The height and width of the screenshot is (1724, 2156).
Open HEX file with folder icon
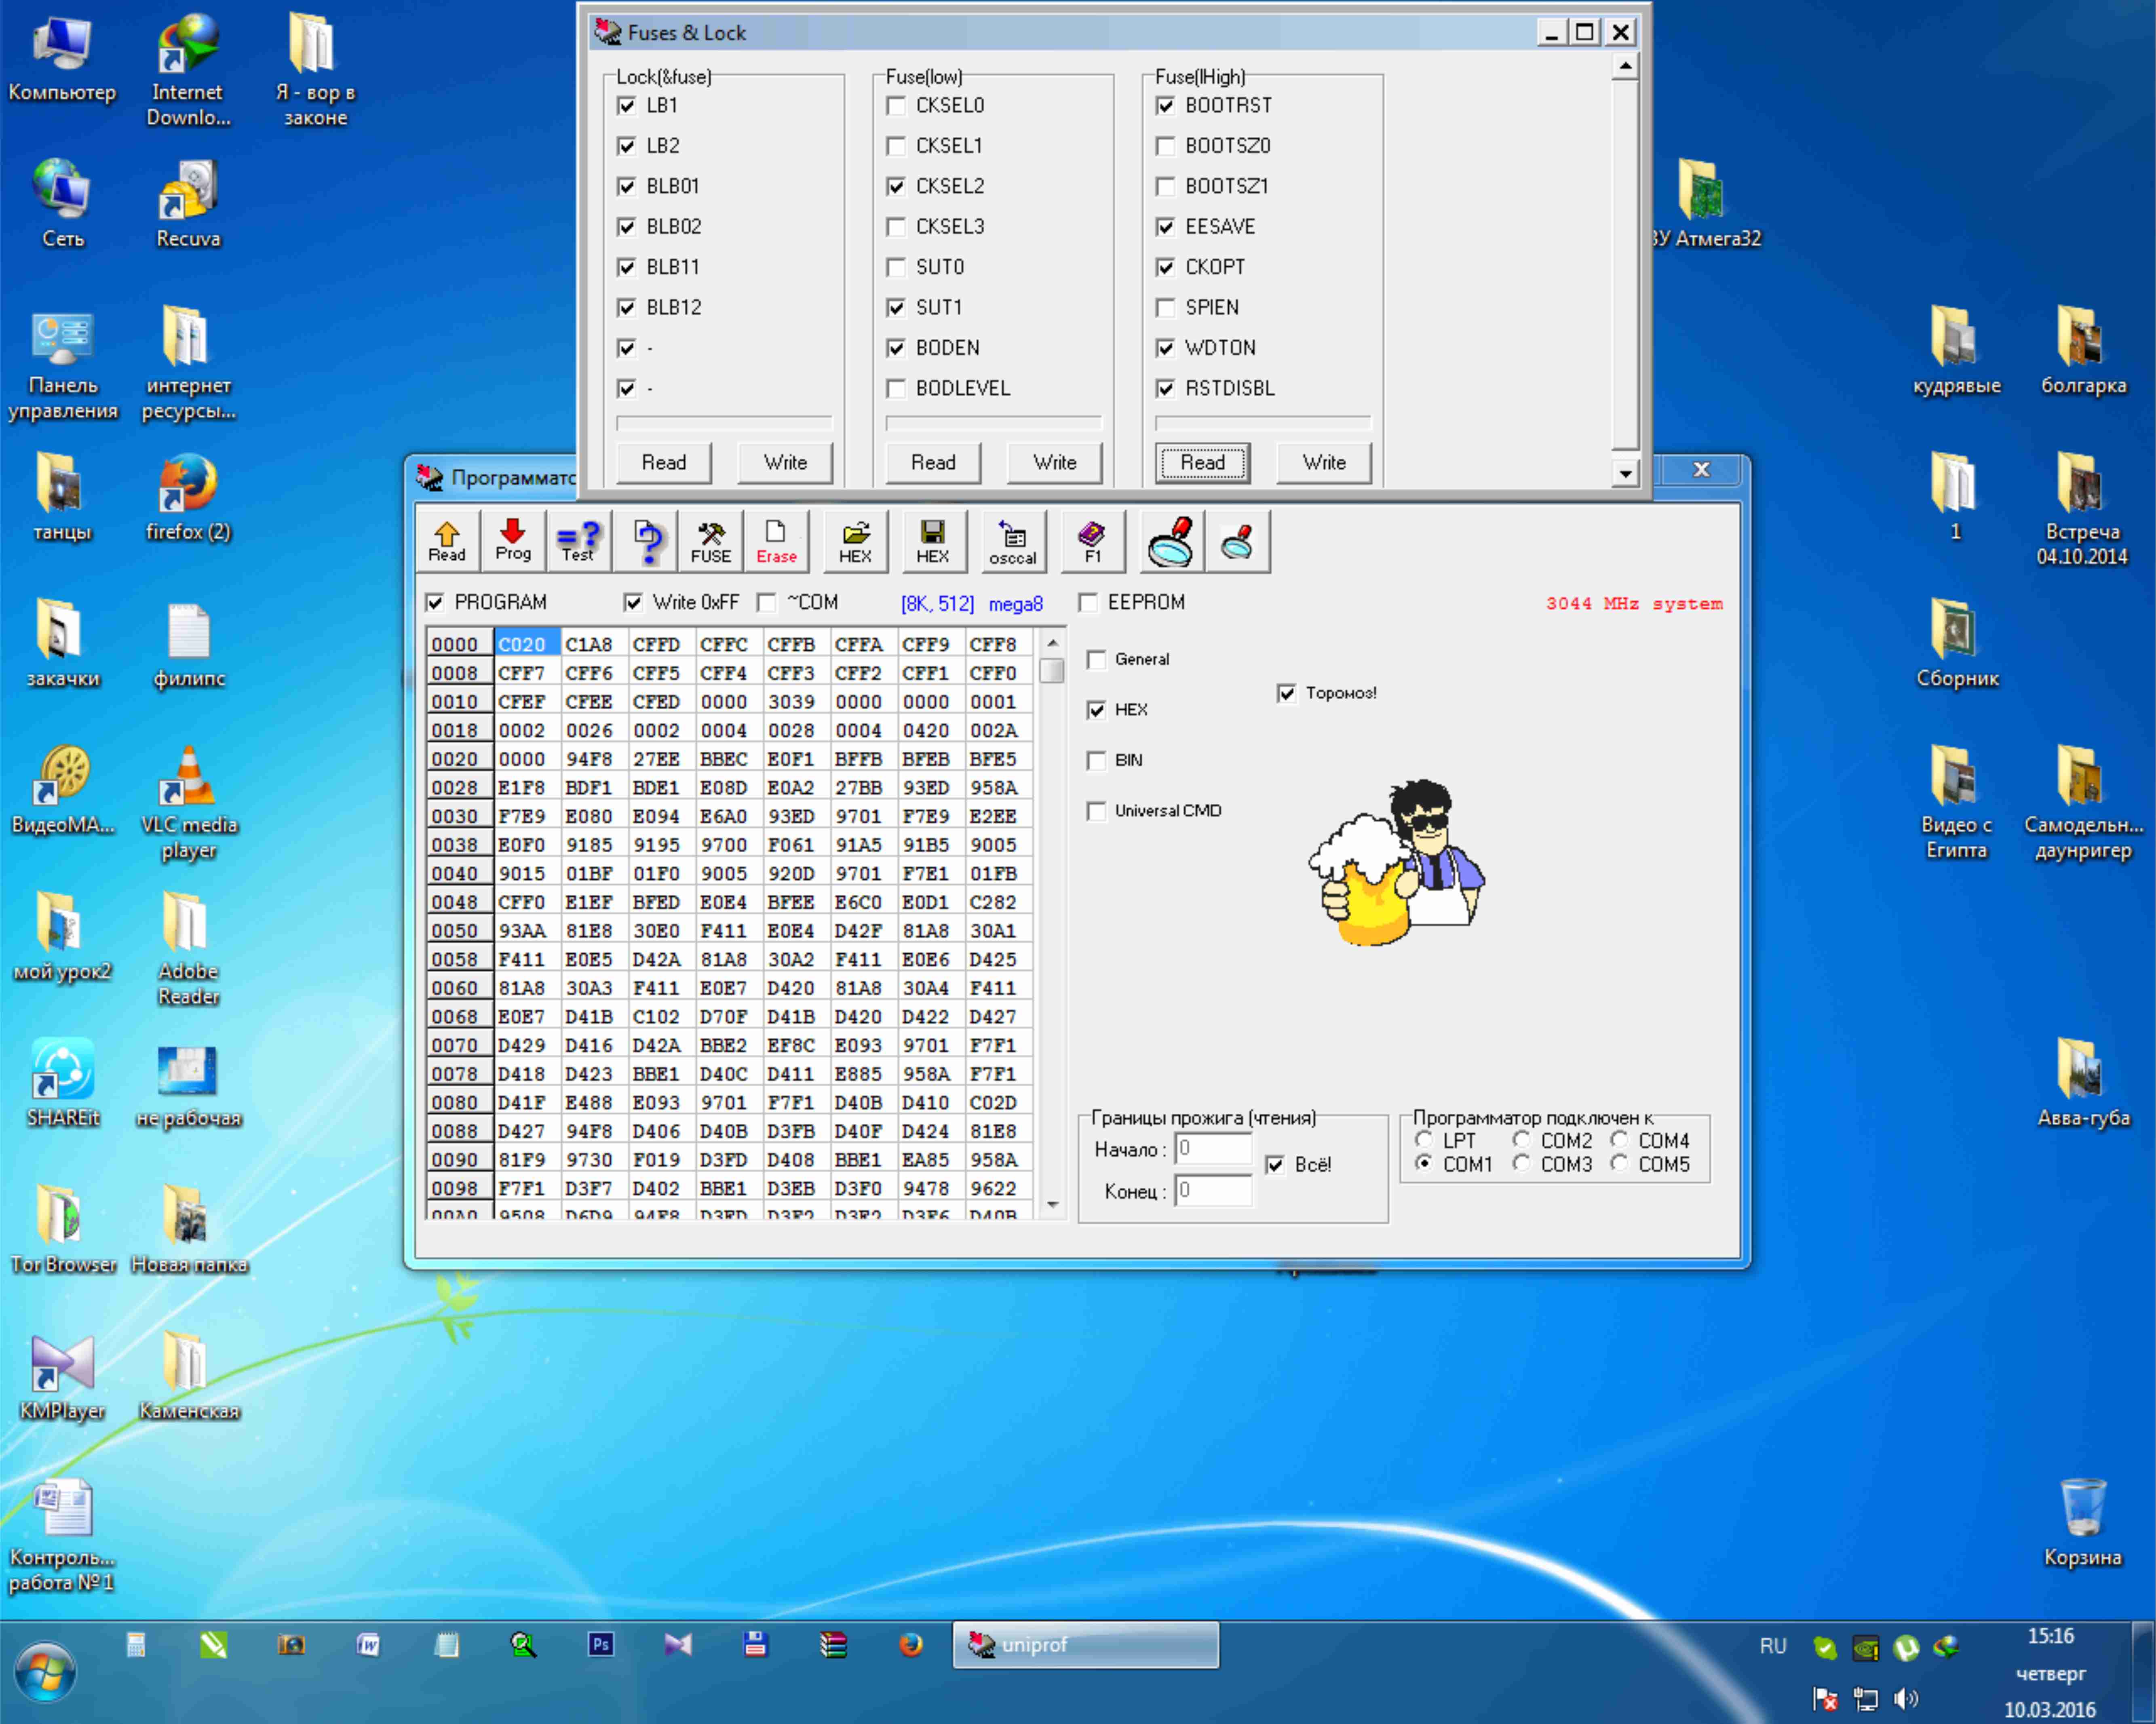pyautogui.click(x=855, y=541)
